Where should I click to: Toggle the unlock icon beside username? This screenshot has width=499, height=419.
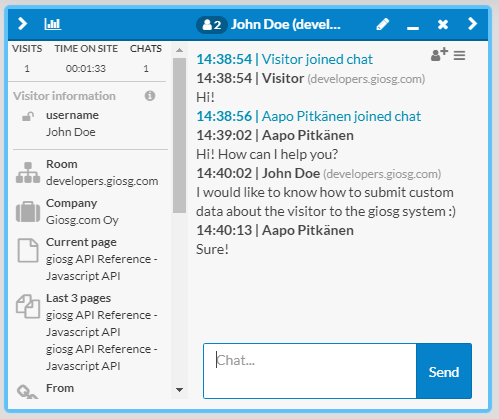[x=28, y=117]
